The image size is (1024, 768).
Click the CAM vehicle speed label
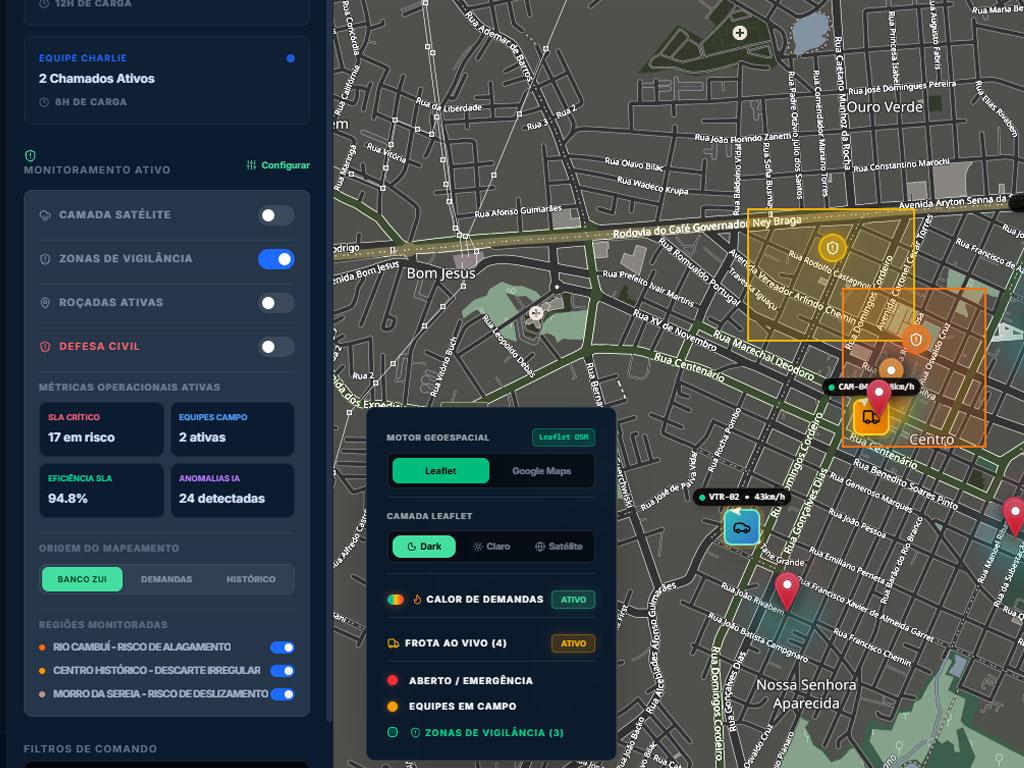pos(871,387)
